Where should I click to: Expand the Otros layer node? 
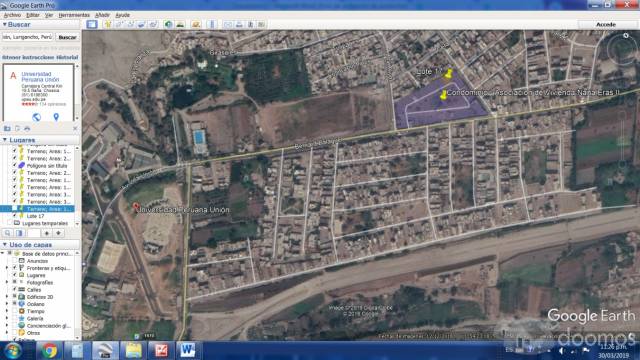[x=7, y=333]
